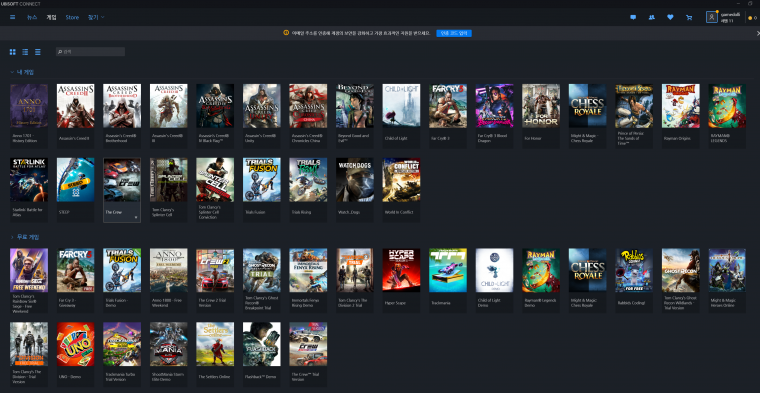Image resolution: width=760 pixels, height=393 pixels.
Task: Open the Store tab
Action: [x=72, y=17]
